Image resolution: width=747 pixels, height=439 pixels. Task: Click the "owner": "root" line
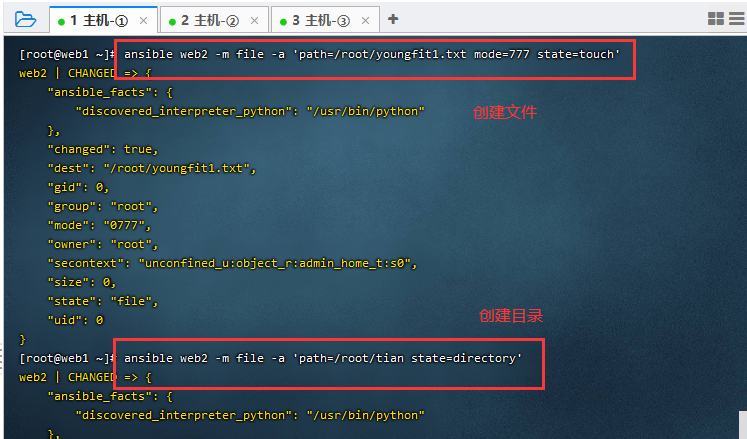[x=102, y=244]
